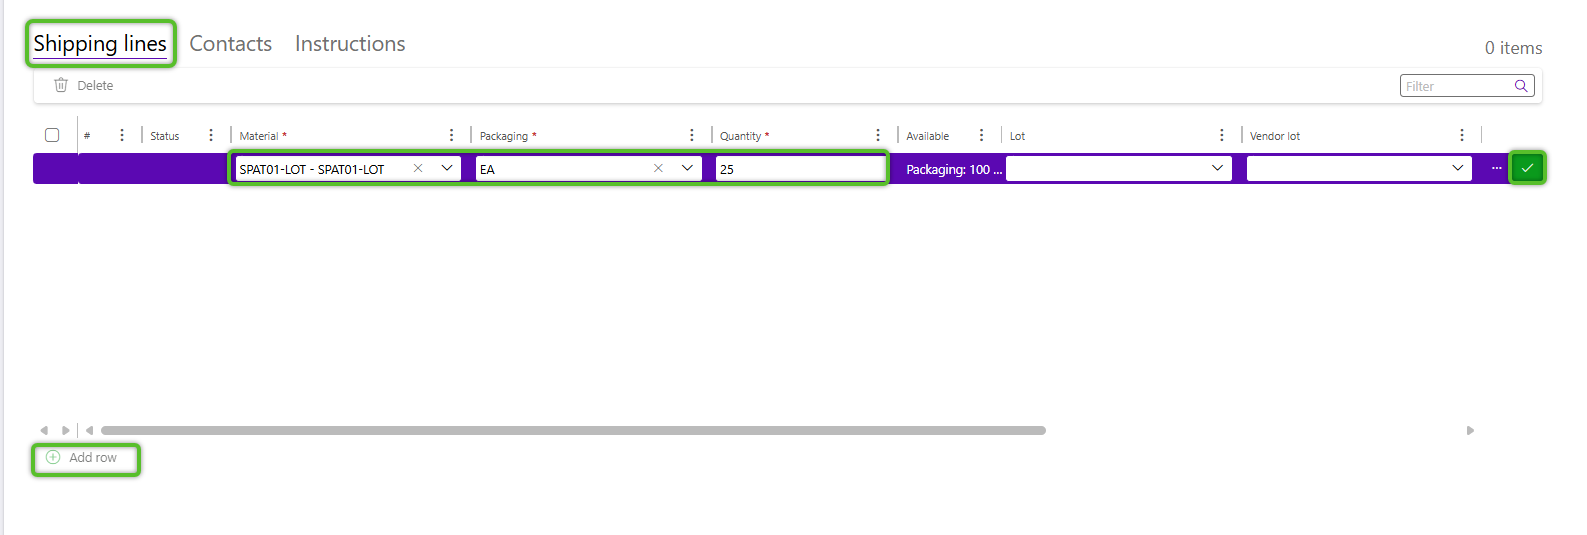This screenshot has width=1587, height=535.
Task: Open the Vendor lot column options menu
Action: click(1461, 135)
